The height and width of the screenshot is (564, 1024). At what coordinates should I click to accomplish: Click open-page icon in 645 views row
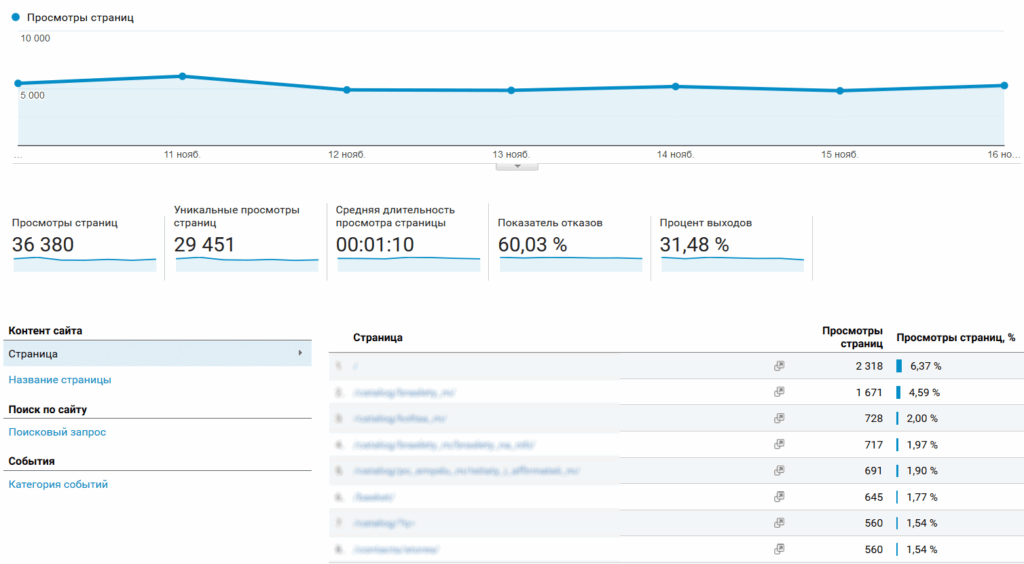779,496
